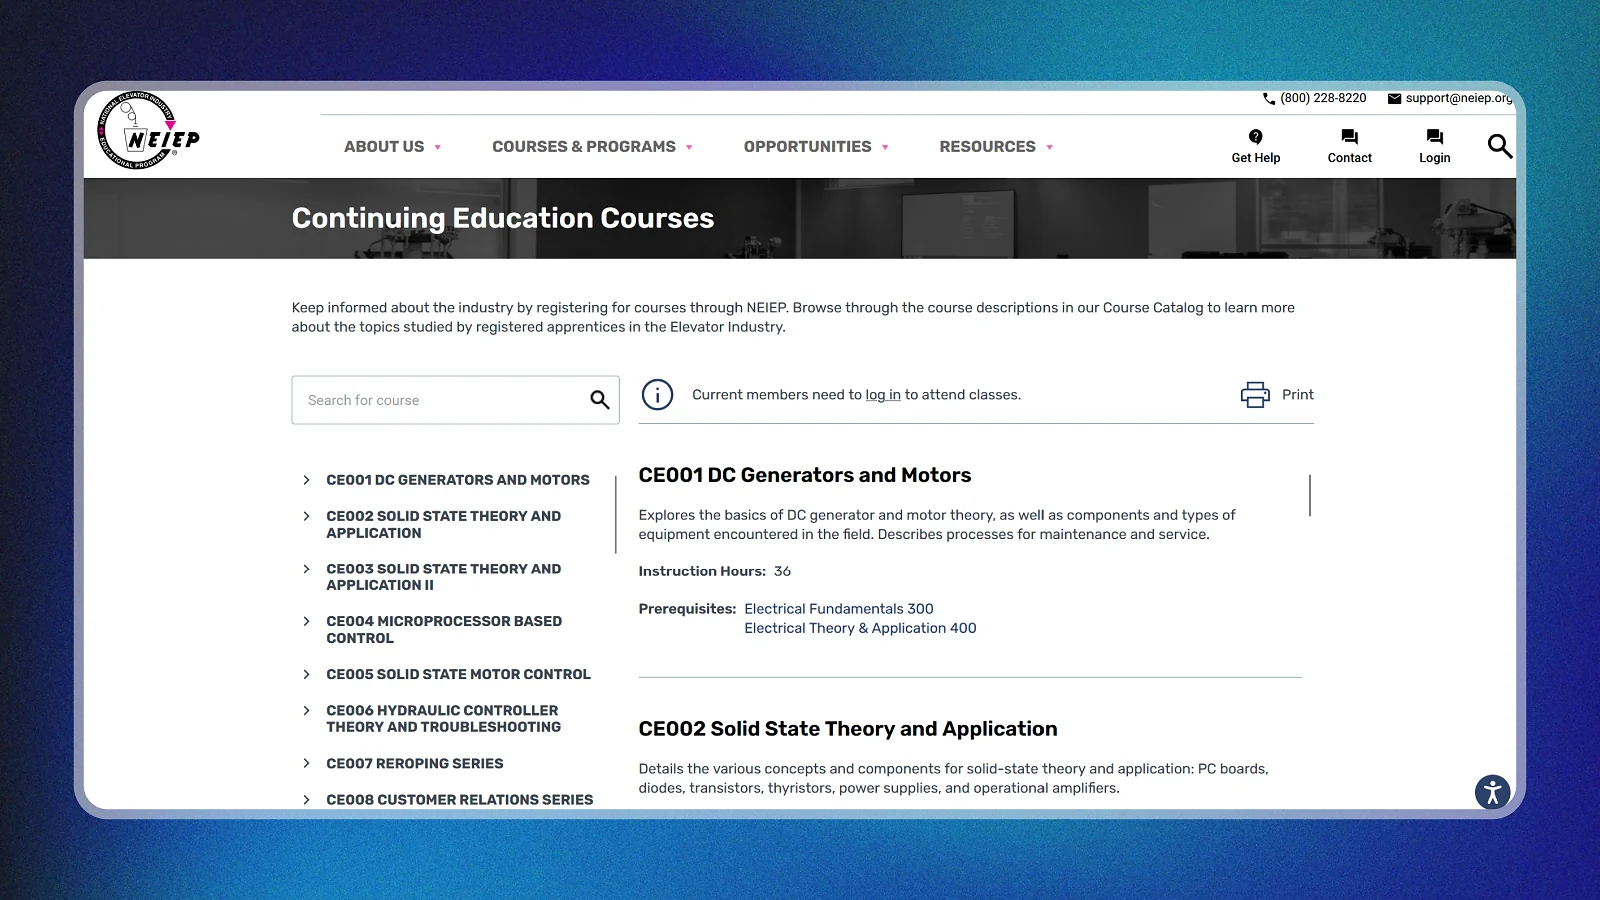Select CE005 SOLID STATE MOTOR CONTROL
The width and height of the screenshot is (1600, 900).
(x=458, y=674)
